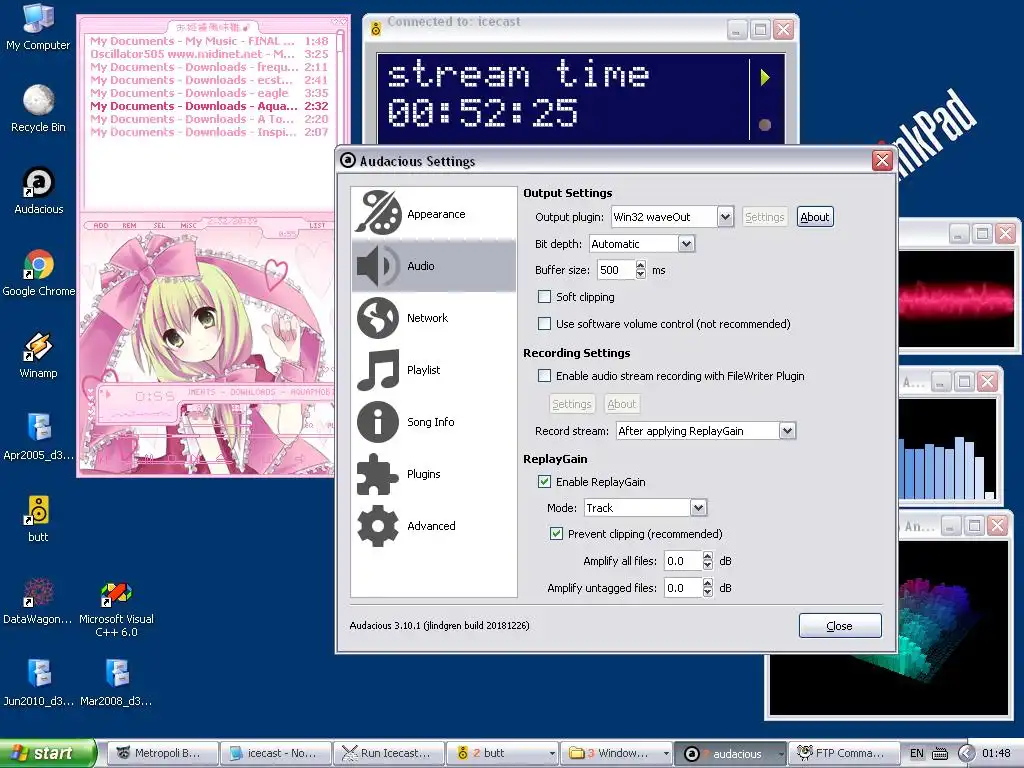This screenshot has width=1024, height=768.
Task: Click the green play arrow in butt window
Action: coord(765,78)
